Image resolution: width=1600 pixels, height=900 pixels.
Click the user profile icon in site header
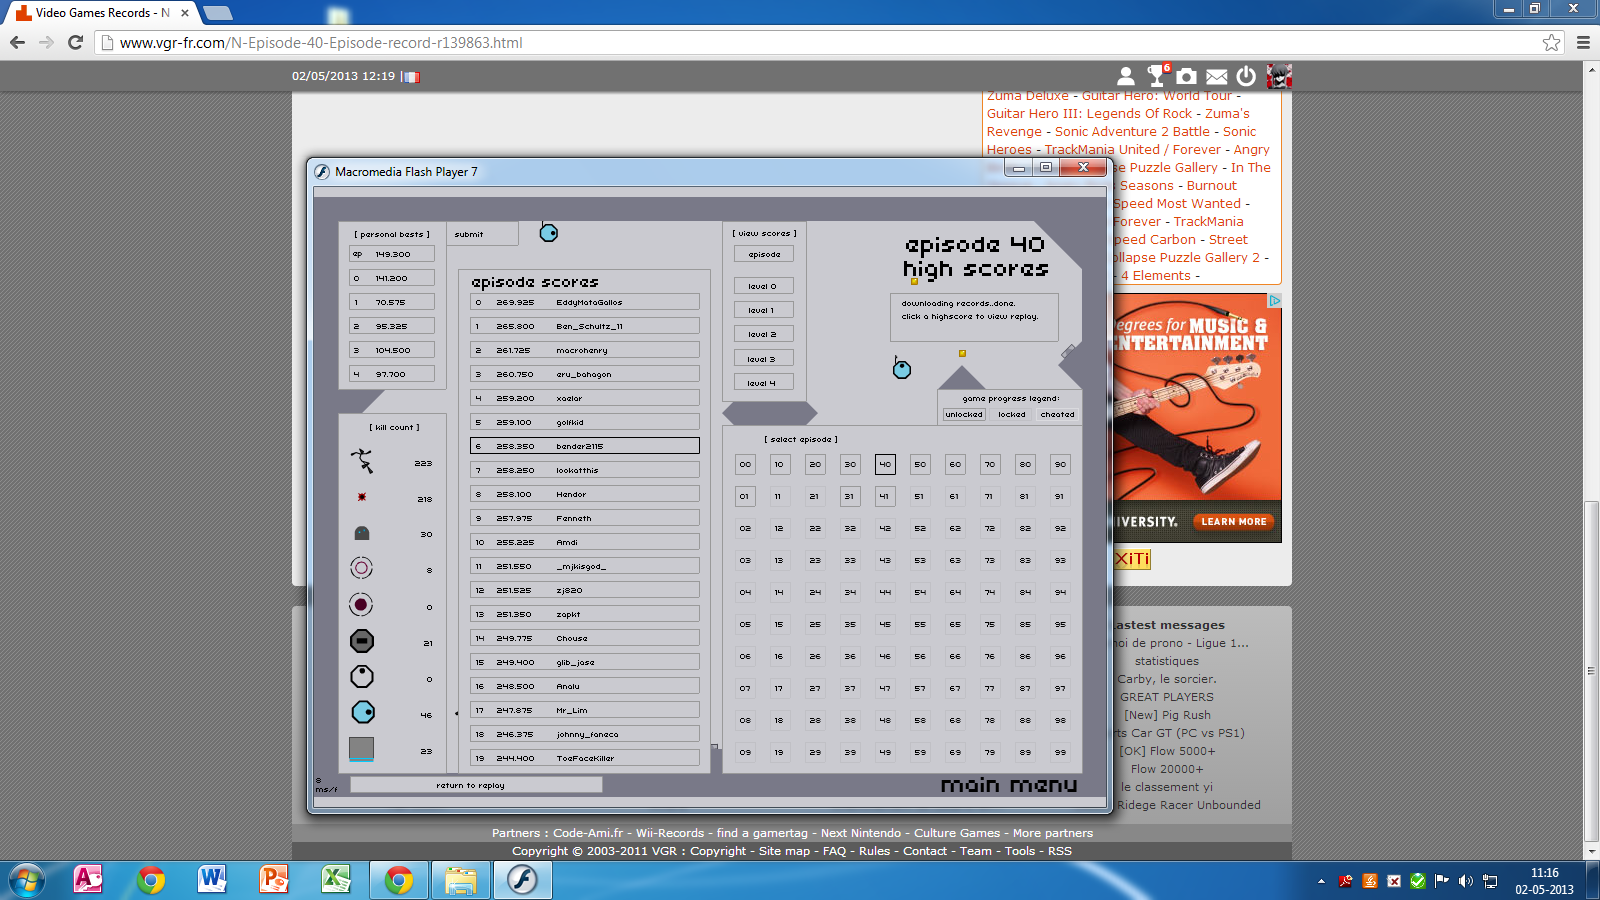point(1125,76)
